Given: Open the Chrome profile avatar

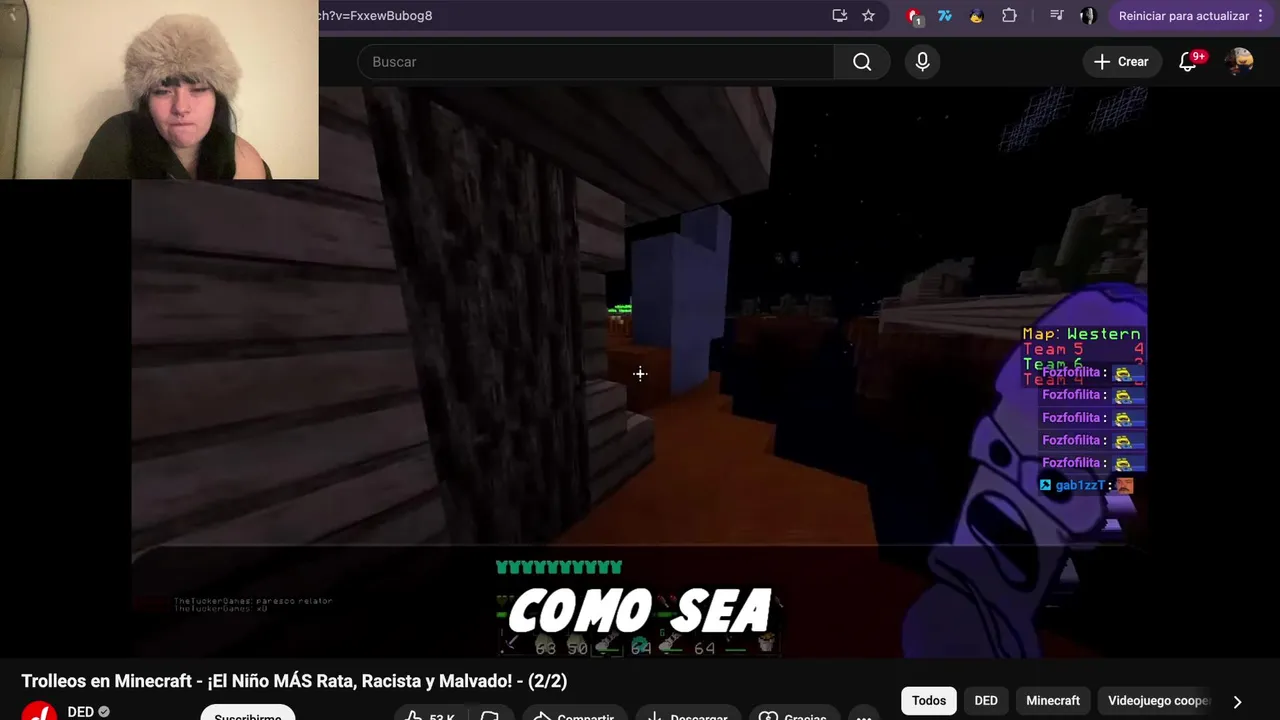Looking at the screenshot, I should [x=1088, y=16].
